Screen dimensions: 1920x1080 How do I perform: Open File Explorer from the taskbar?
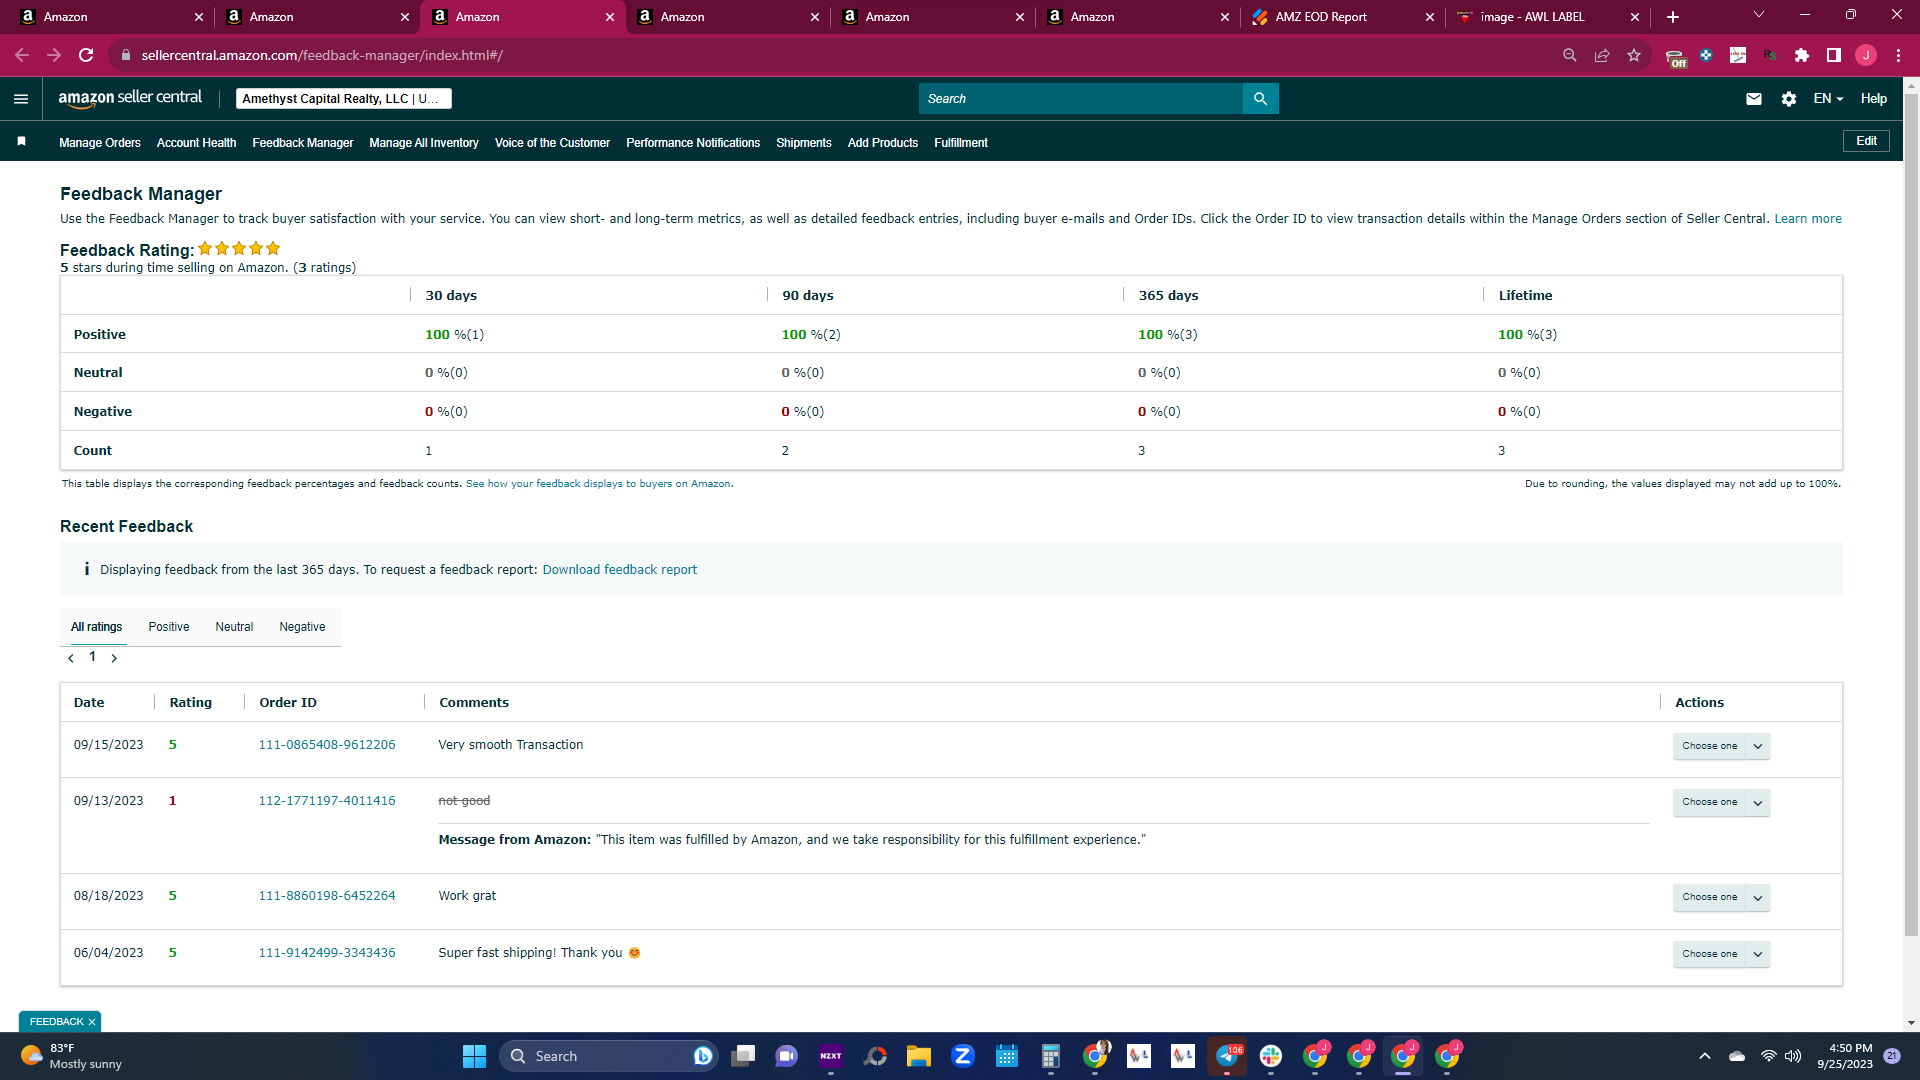point(919,1056)
